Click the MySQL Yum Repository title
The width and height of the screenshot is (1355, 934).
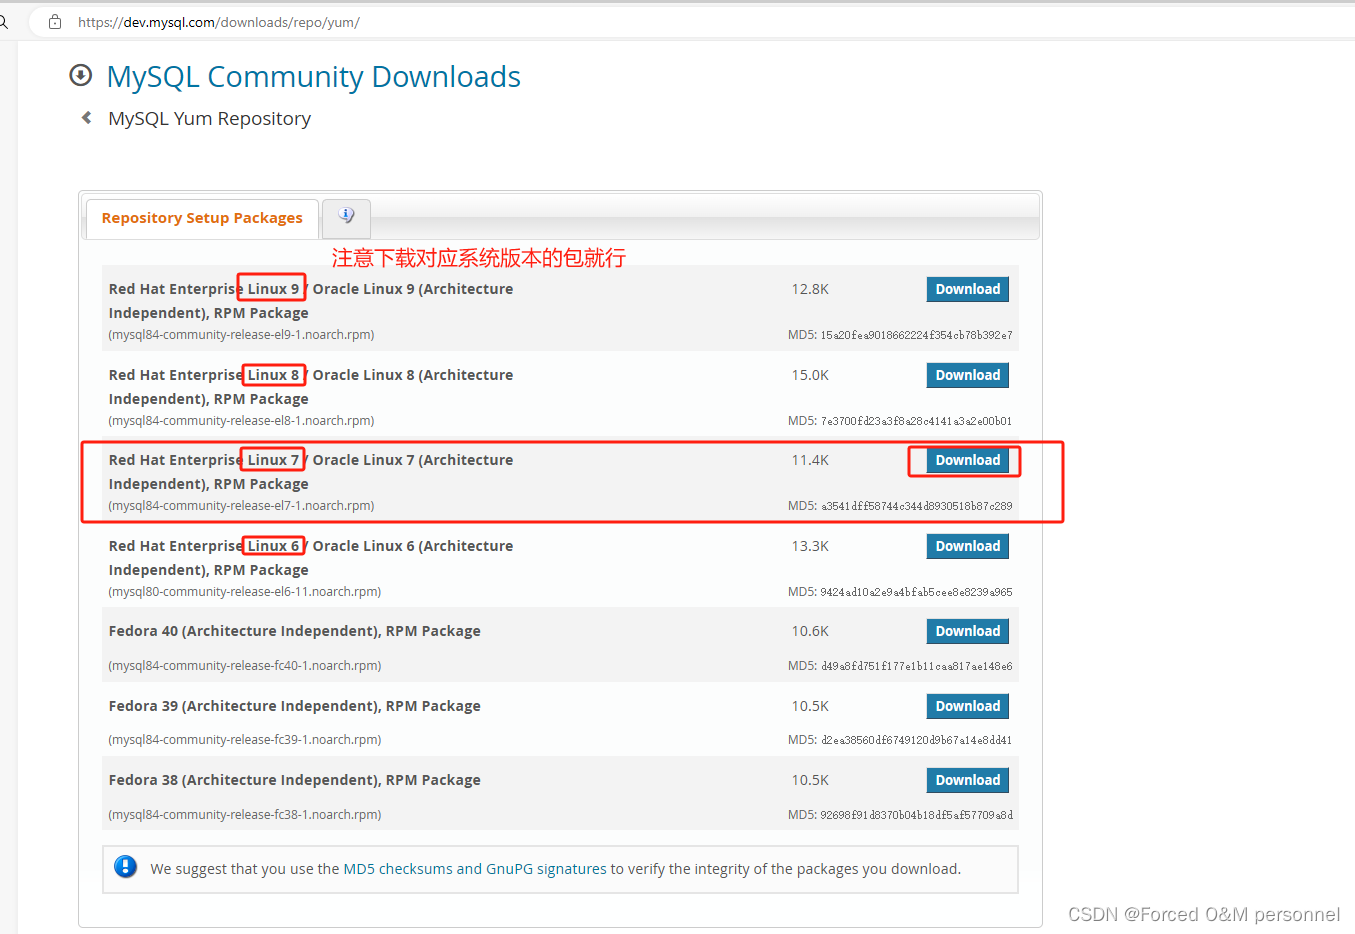point(209,118)
